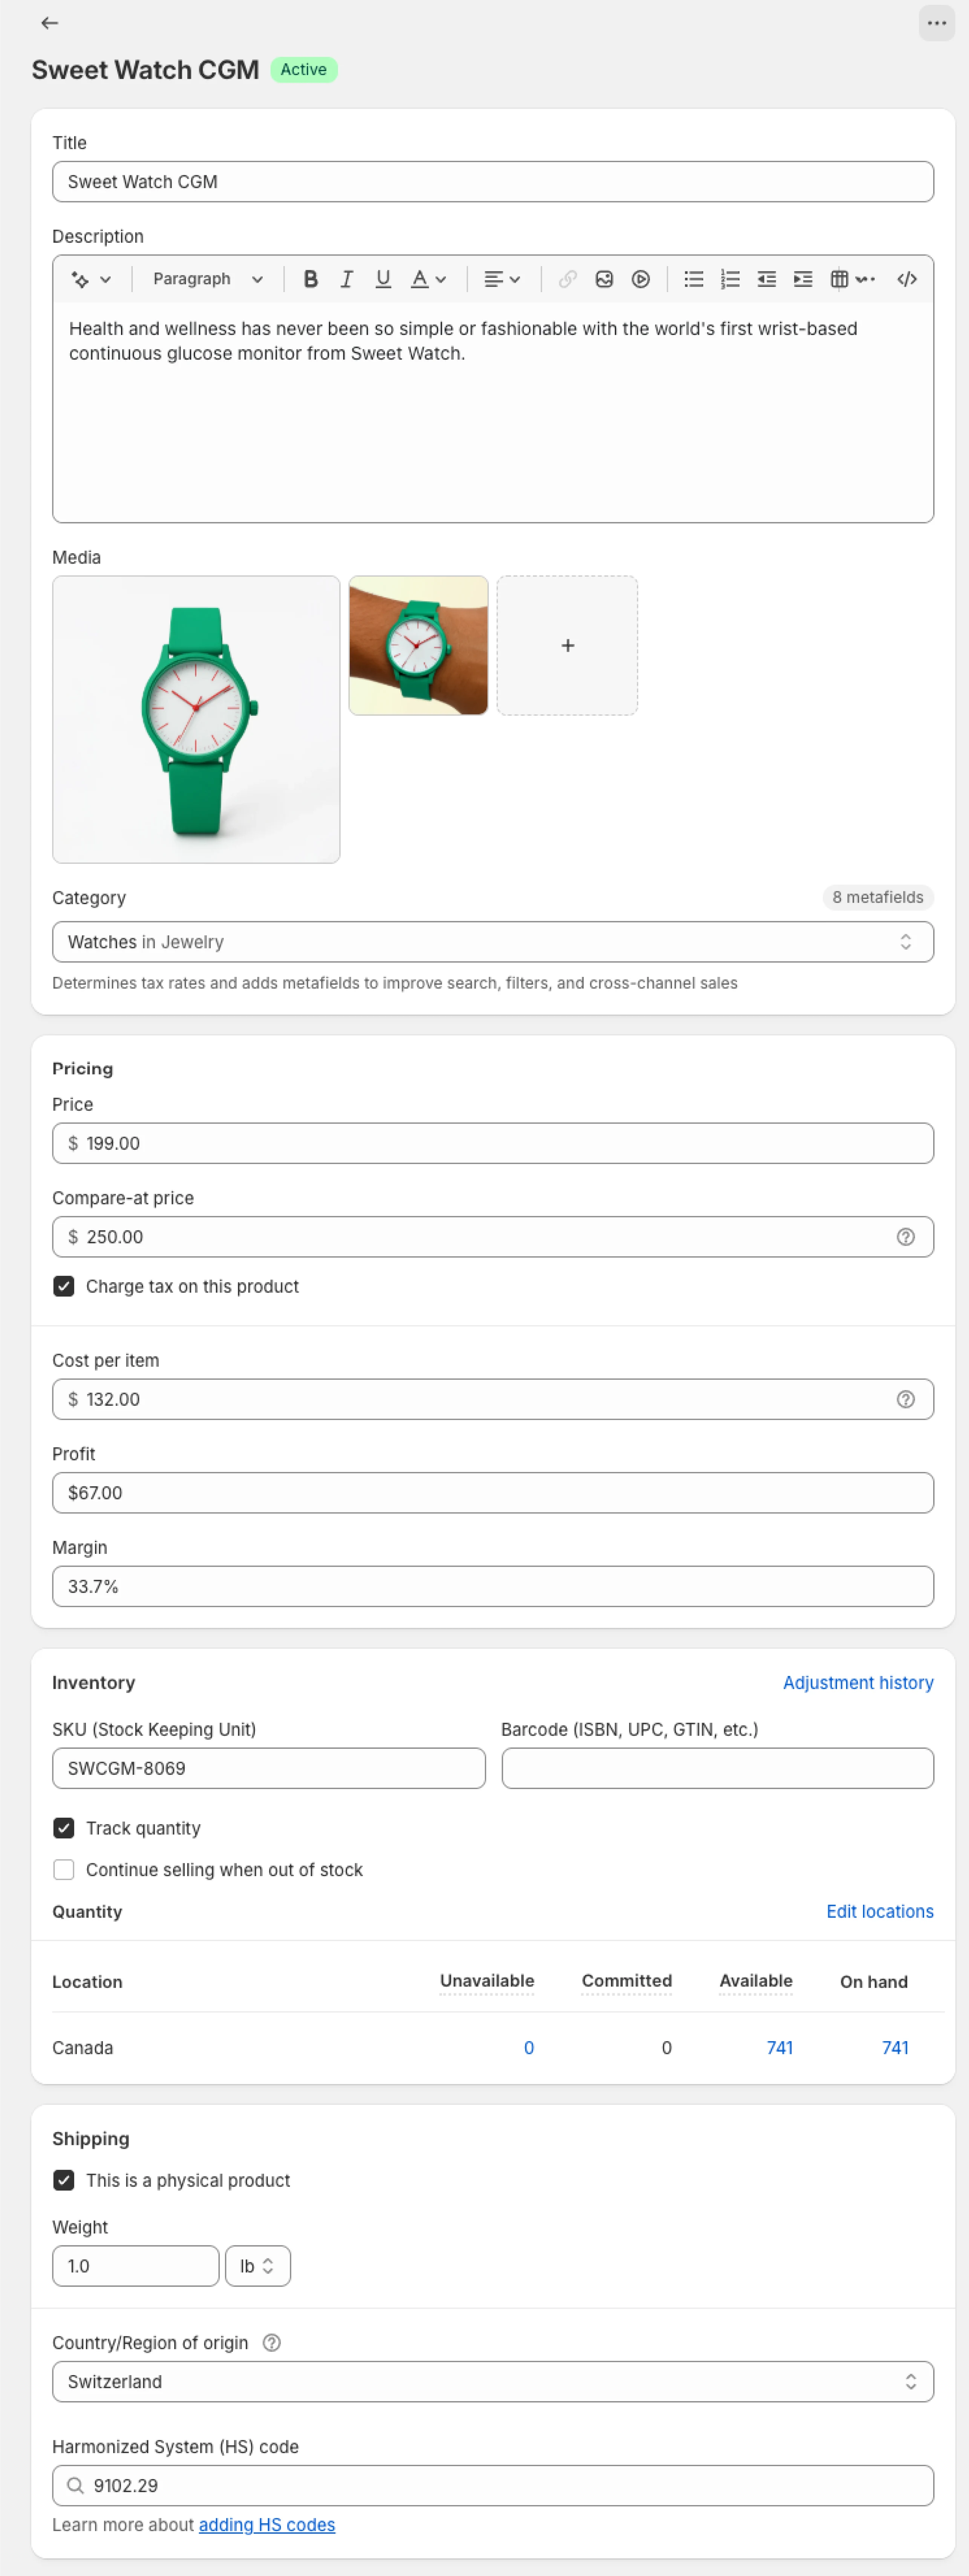Select the wrist watch photo thumbnail
Image resolution: width=969 pixels, height=2576 pixels.
click(x=418, y=645)
